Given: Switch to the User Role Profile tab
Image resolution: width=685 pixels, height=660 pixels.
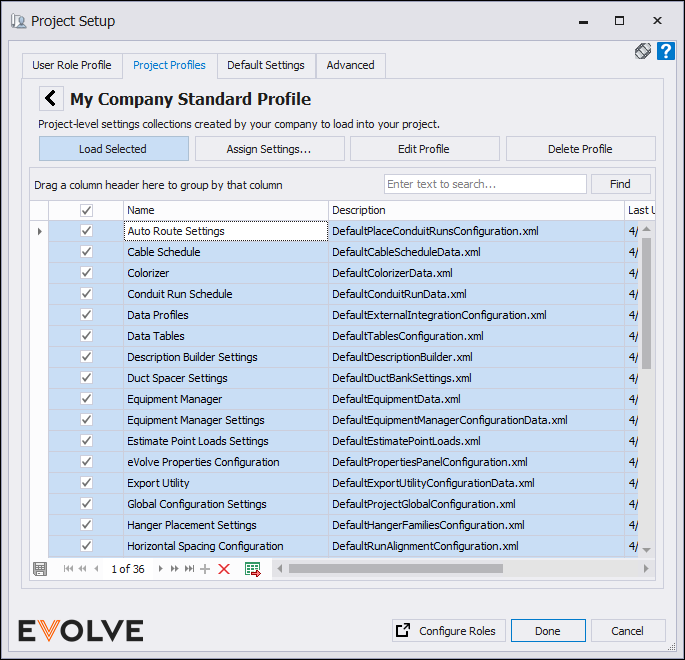Looking at the screenshot, I should point(72,66).
